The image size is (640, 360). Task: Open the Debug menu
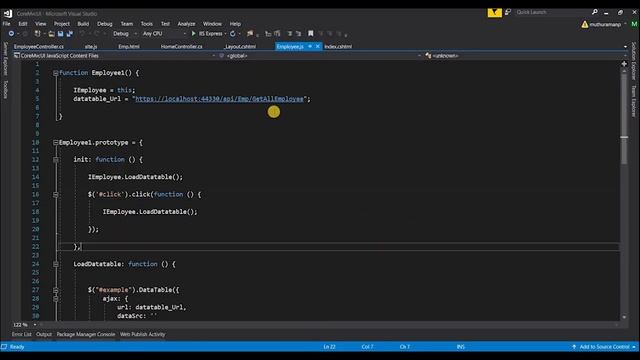[104, 24]
